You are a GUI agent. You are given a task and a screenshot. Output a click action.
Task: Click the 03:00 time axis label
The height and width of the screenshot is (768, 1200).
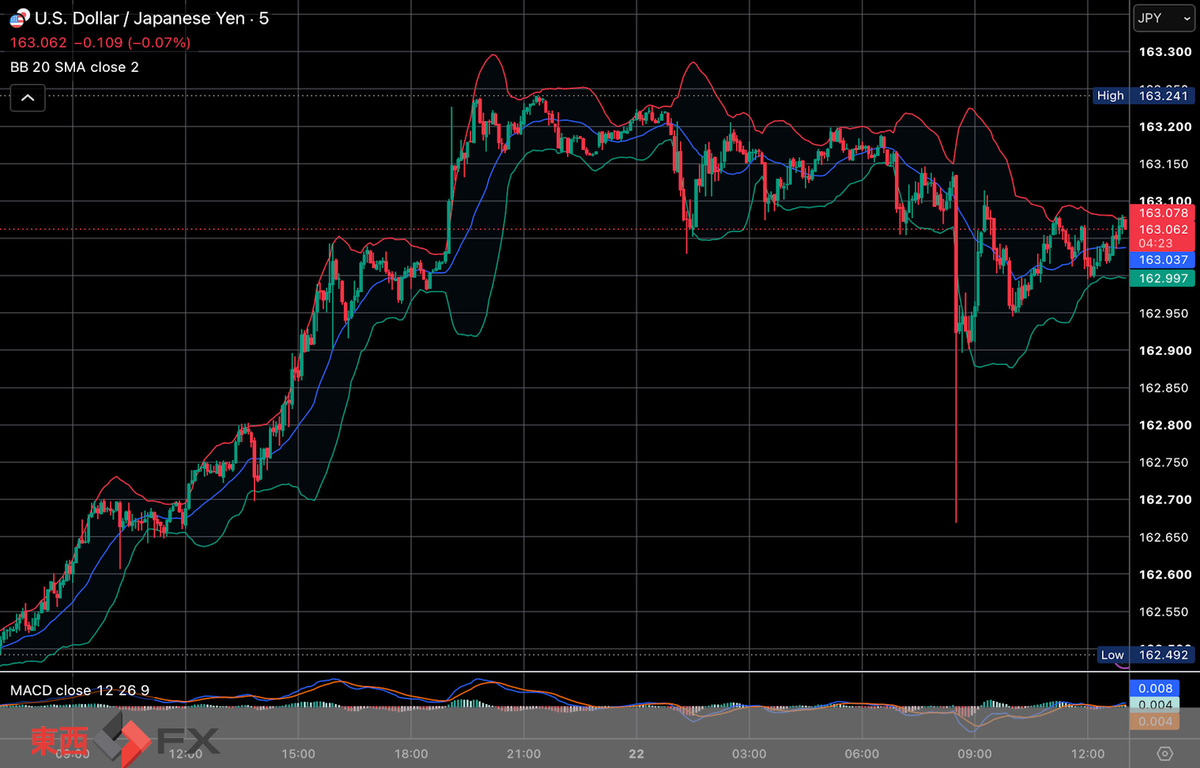point(749,753)
